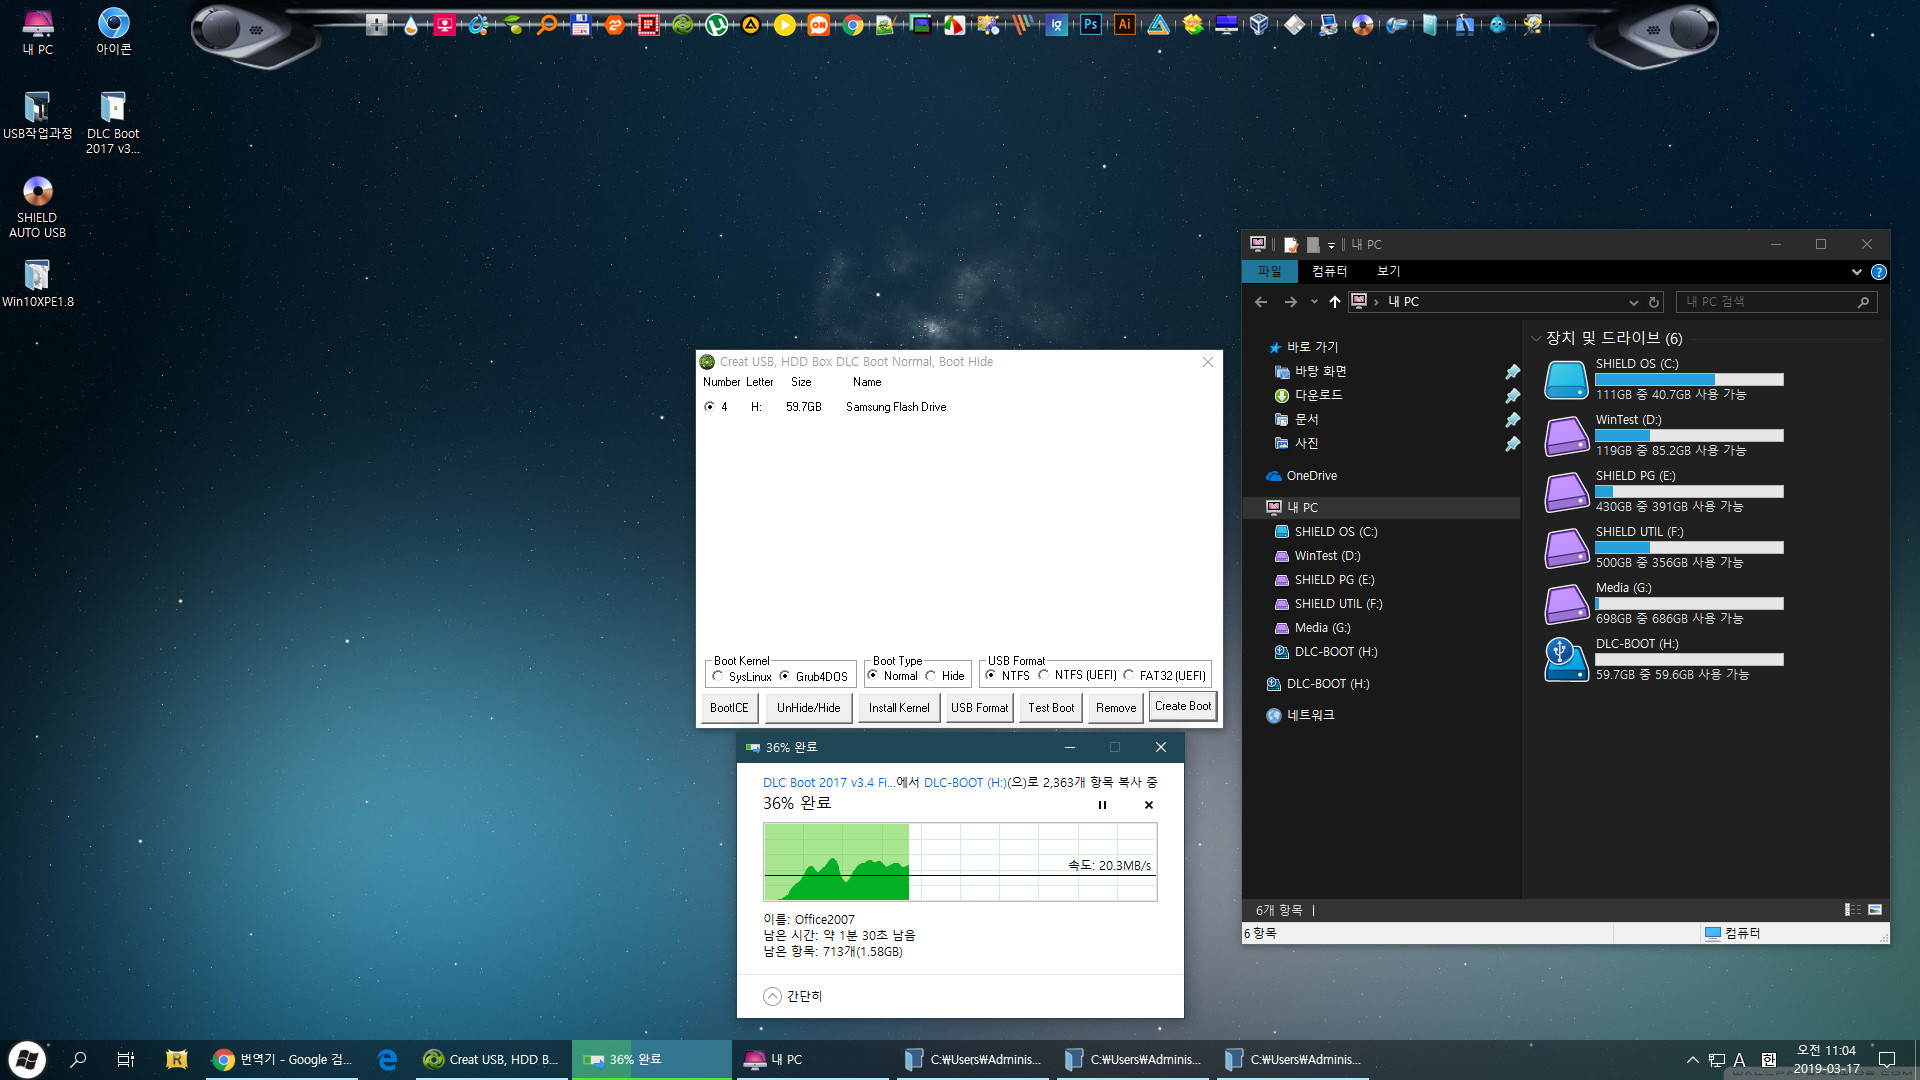Show hidden system tray icons
Screen dimensions: 1920x1080
1692,1060
